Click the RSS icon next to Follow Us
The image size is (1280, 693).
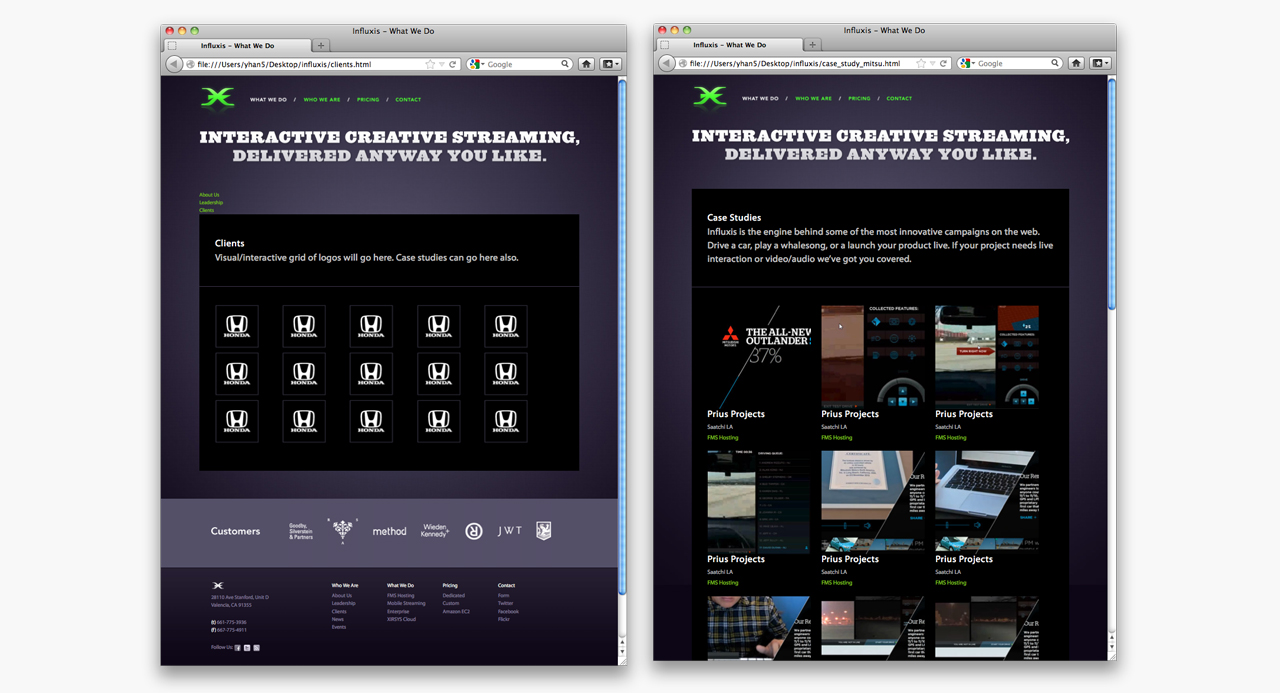pyautogui.click(x=256, y=648)
